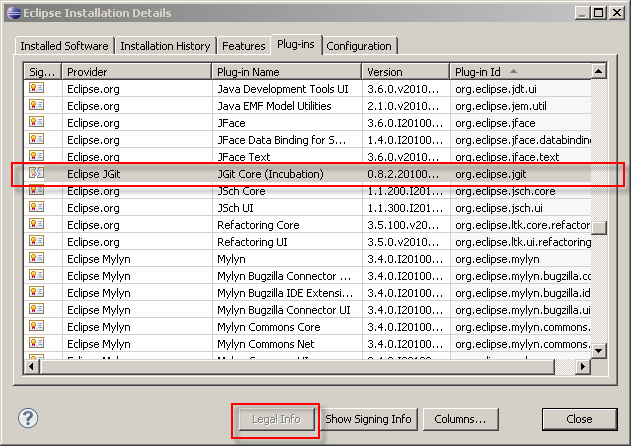Open the help question mark icon
The width and height of the screenshot is (631, 446).
point(28,418)
